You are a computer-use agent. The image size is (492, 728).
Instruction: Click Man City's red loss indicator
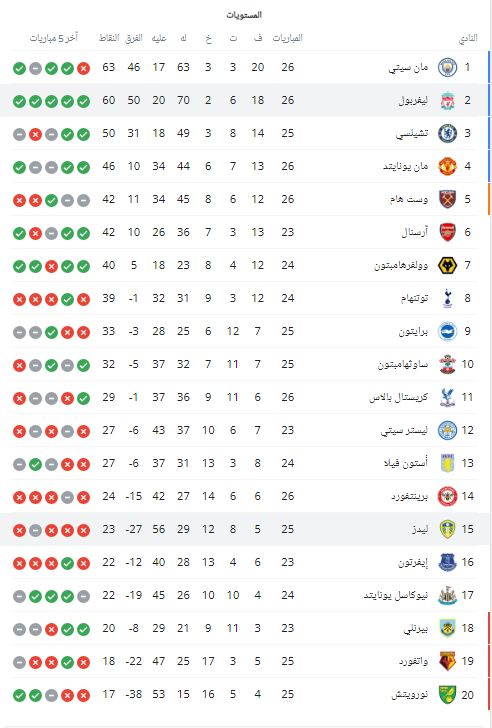click(84, 69)
